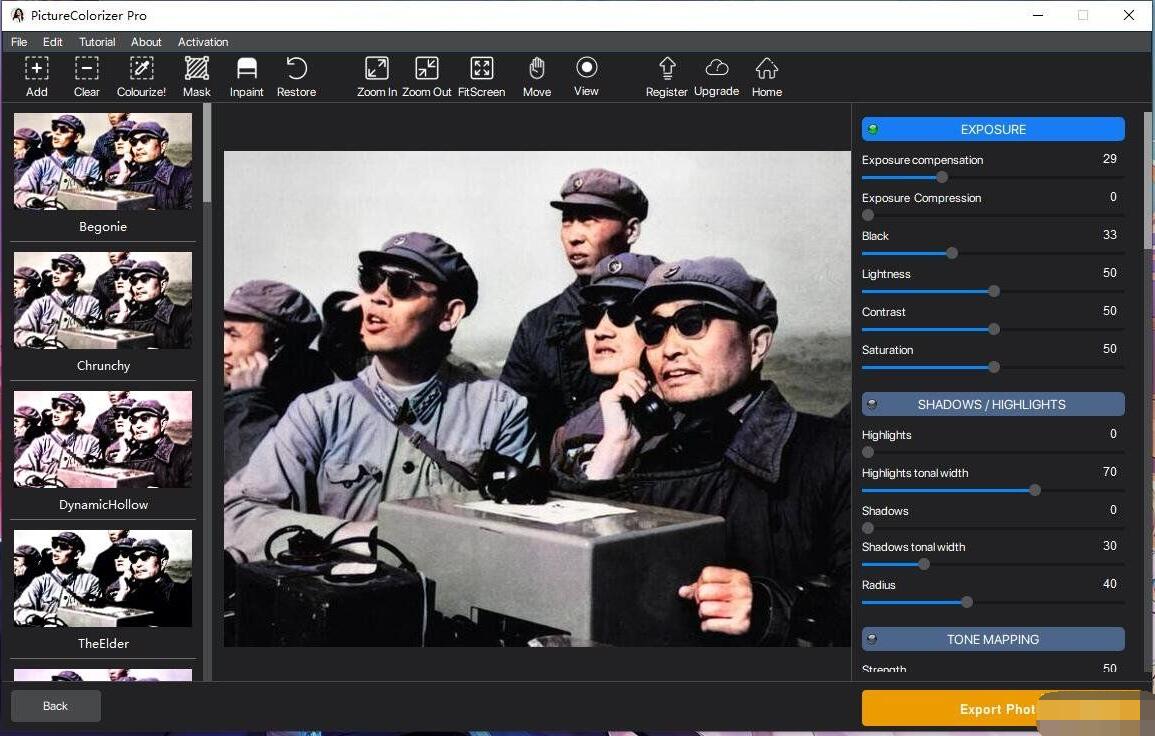Image resolution: width=1155 pixels, height=736 pixels.
Task: Click the TheElder preset name label
Action: 103,644
